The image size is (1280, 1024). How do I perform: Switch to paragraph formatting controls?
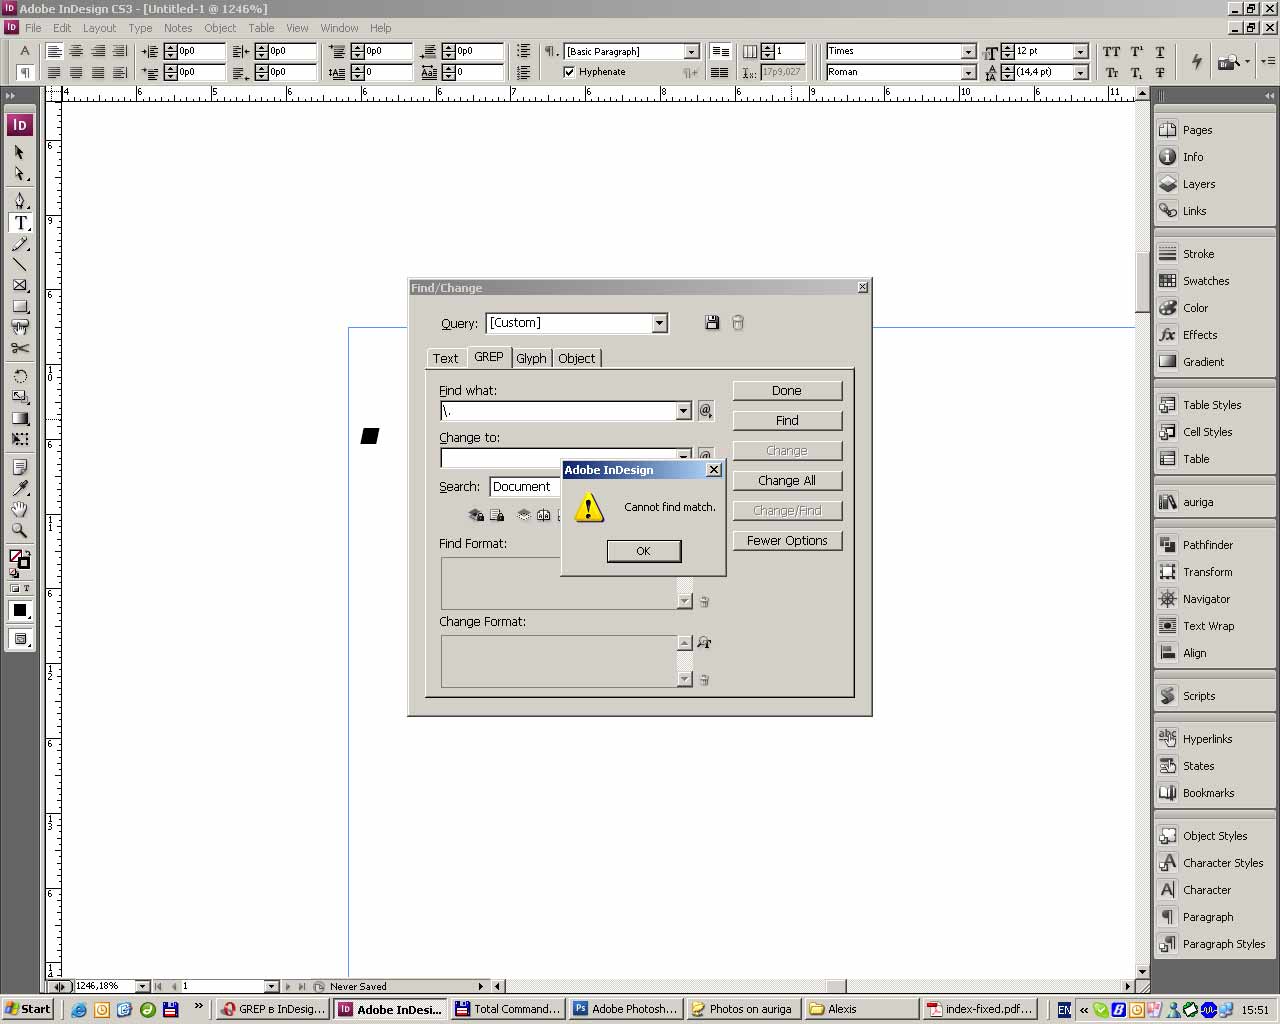[x=25, y=73]
